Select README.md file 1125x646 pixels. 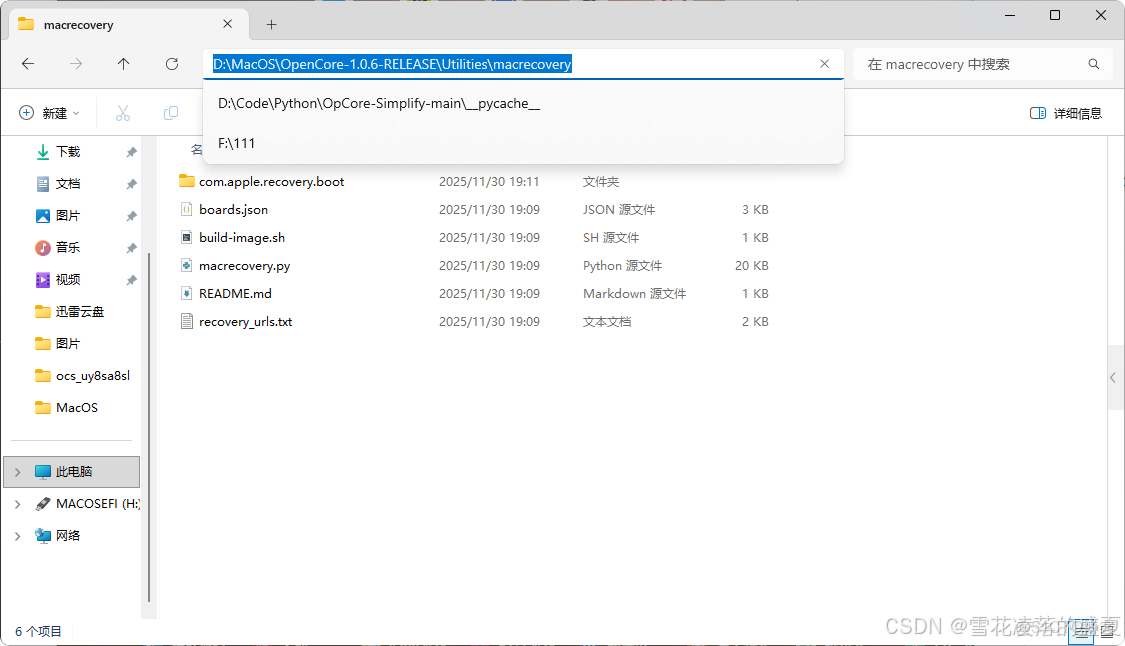click(x=235, y=294)
